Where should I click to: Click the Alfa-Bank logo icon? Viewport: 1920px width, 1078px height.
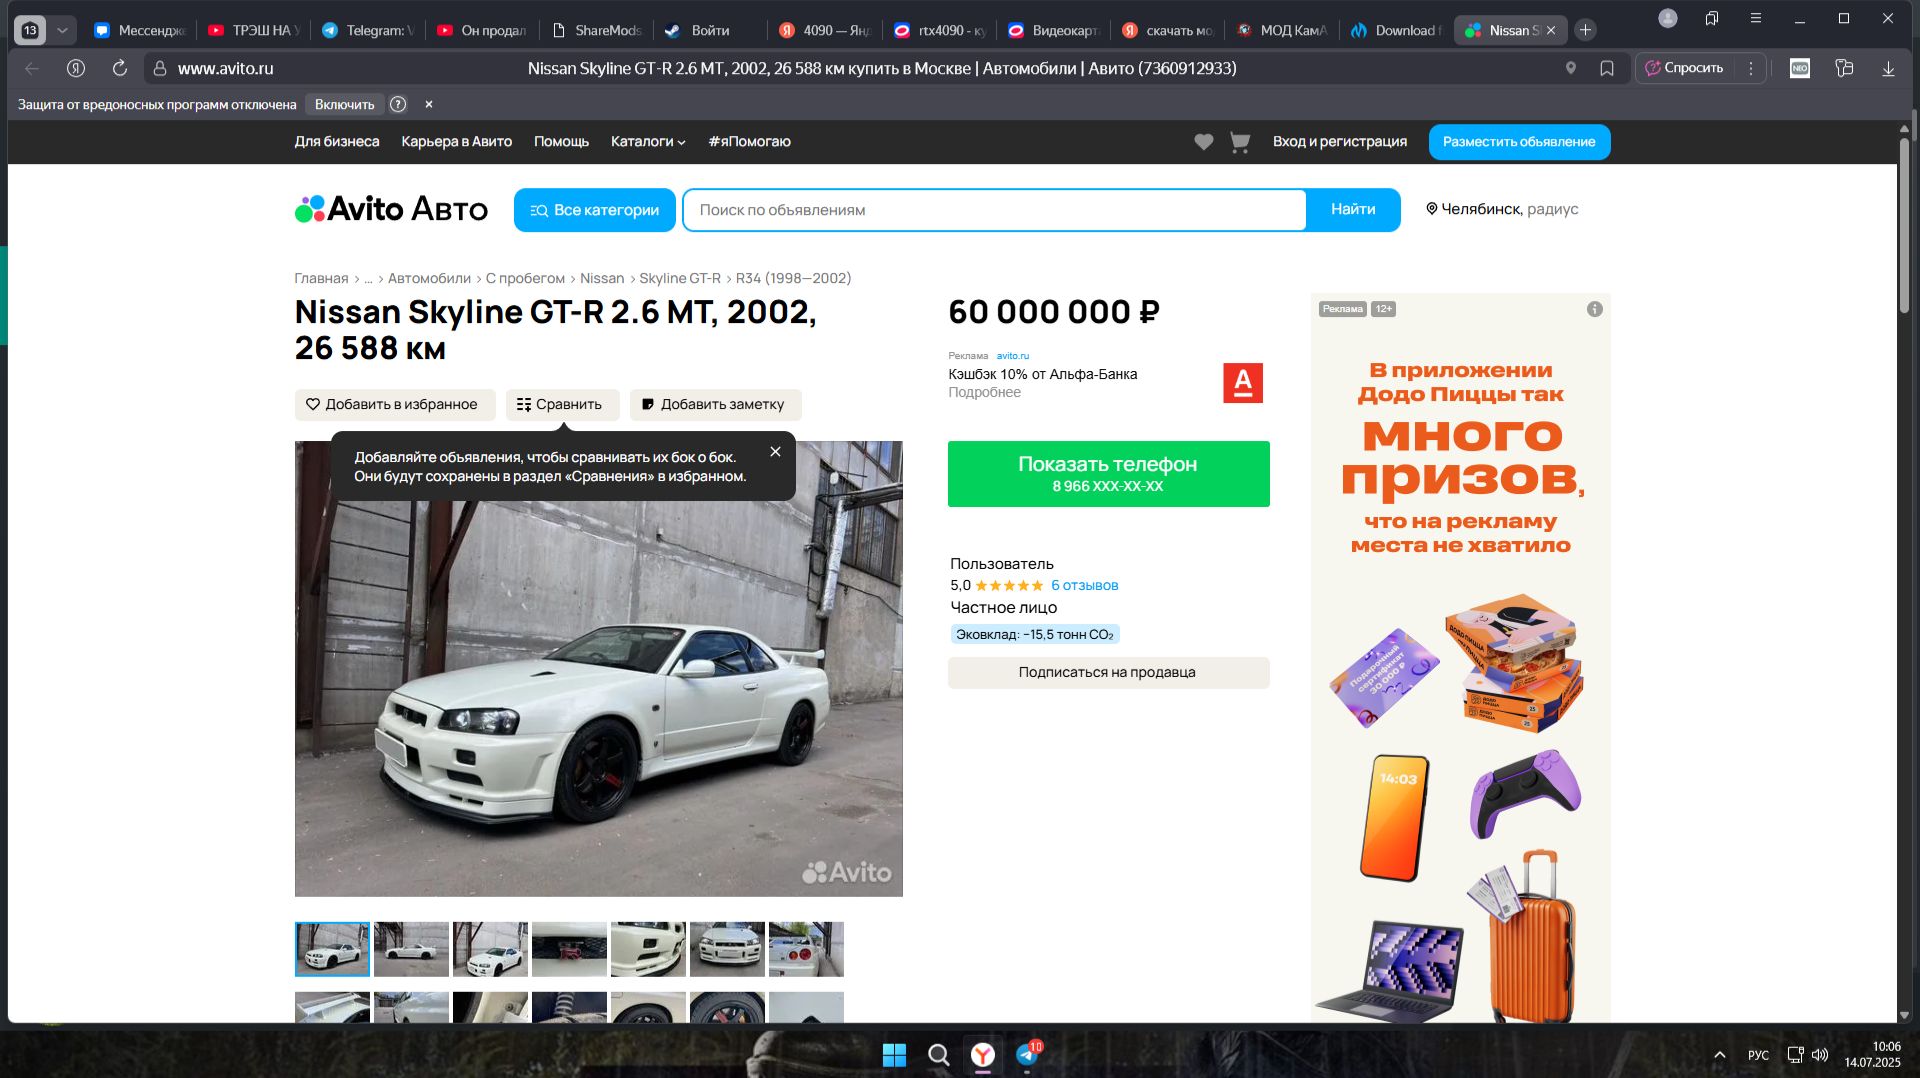click(1243, 383)
